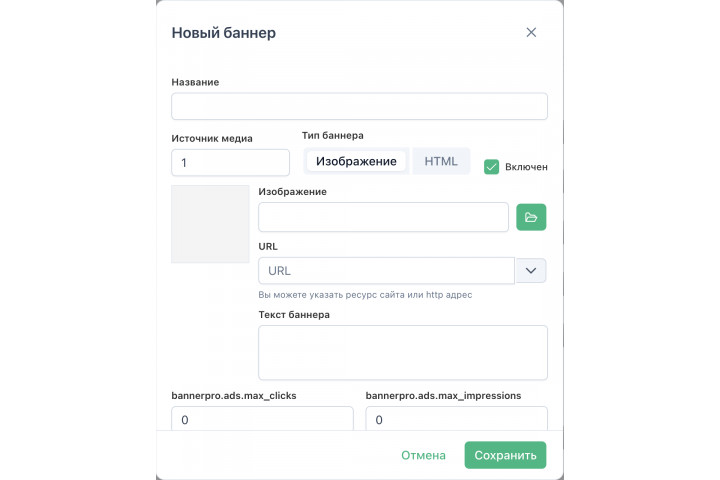Click the Текст баннера text area

pyautogui.click(x=403, y=353)
